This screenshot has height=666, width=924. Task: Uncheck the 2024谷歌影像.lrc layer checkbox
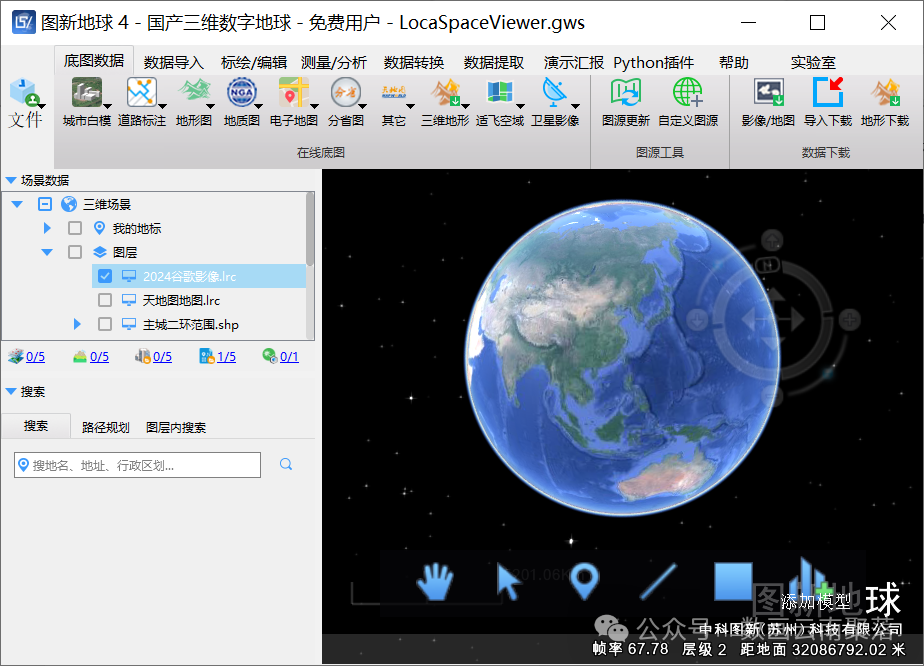[105, 276]
